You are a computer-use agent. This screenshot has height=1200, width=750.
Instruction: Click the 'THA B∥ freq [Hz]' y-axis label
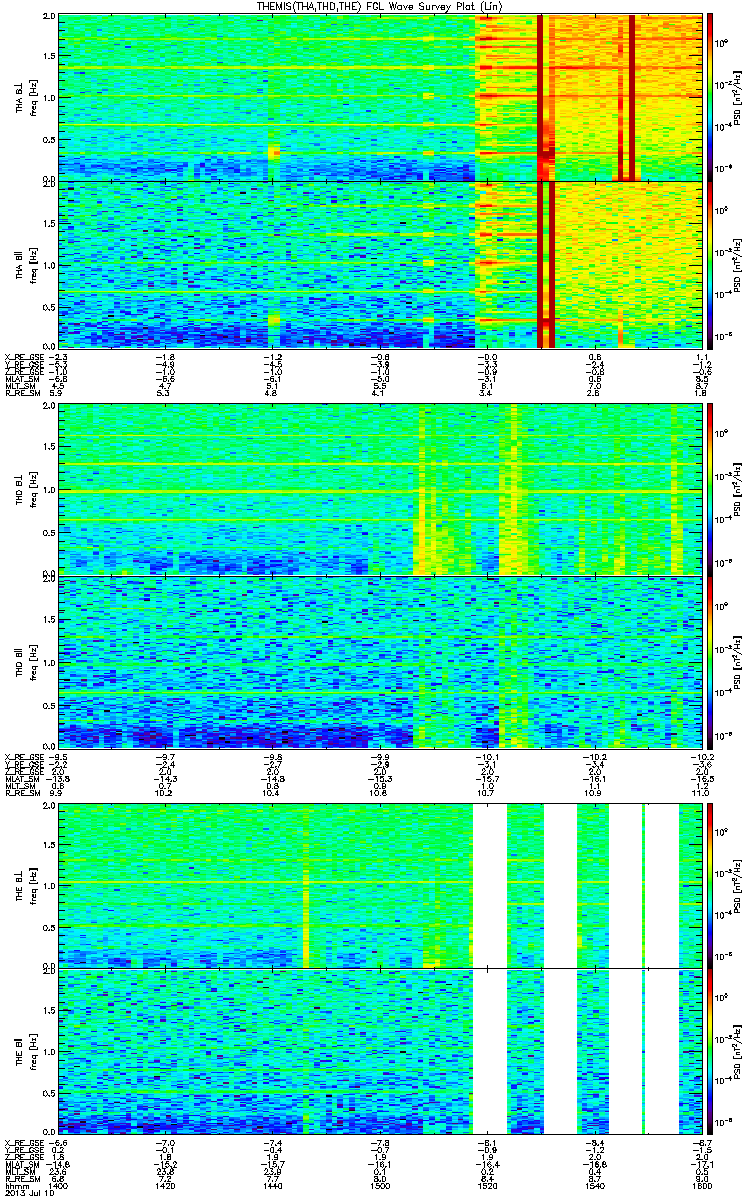pyautogui.click(x=26, y=264)
